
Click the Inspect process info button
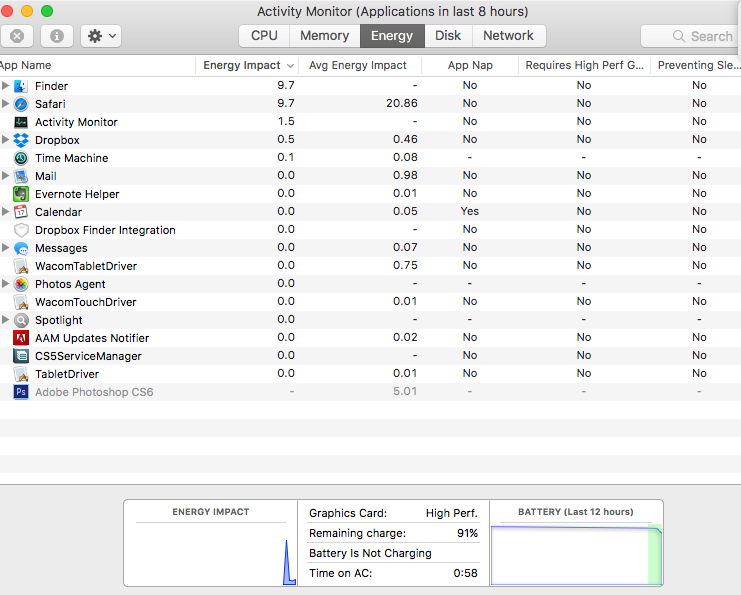pos(57,36)
